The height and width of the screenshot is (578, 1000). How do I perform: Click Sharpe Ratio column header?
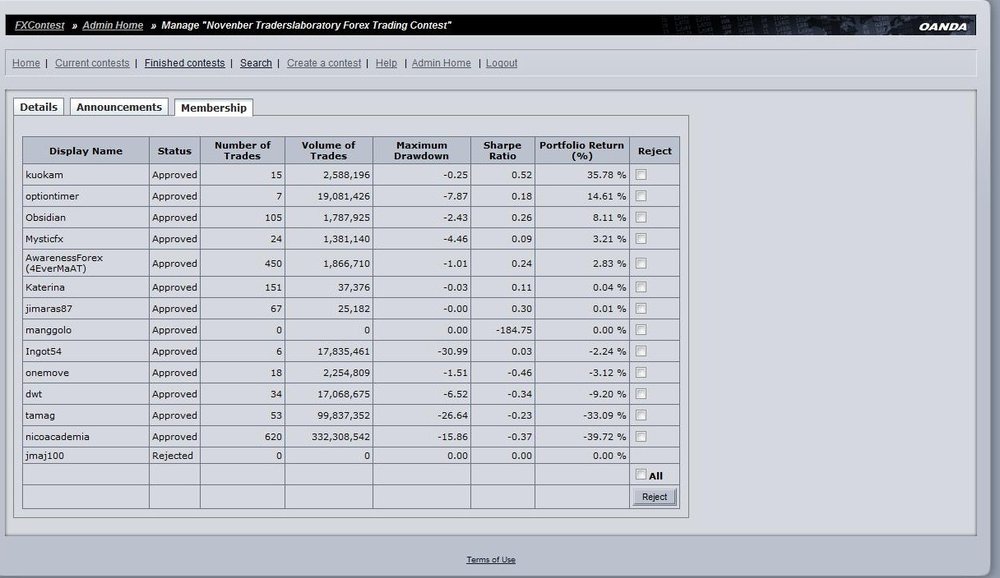[503, 151]
